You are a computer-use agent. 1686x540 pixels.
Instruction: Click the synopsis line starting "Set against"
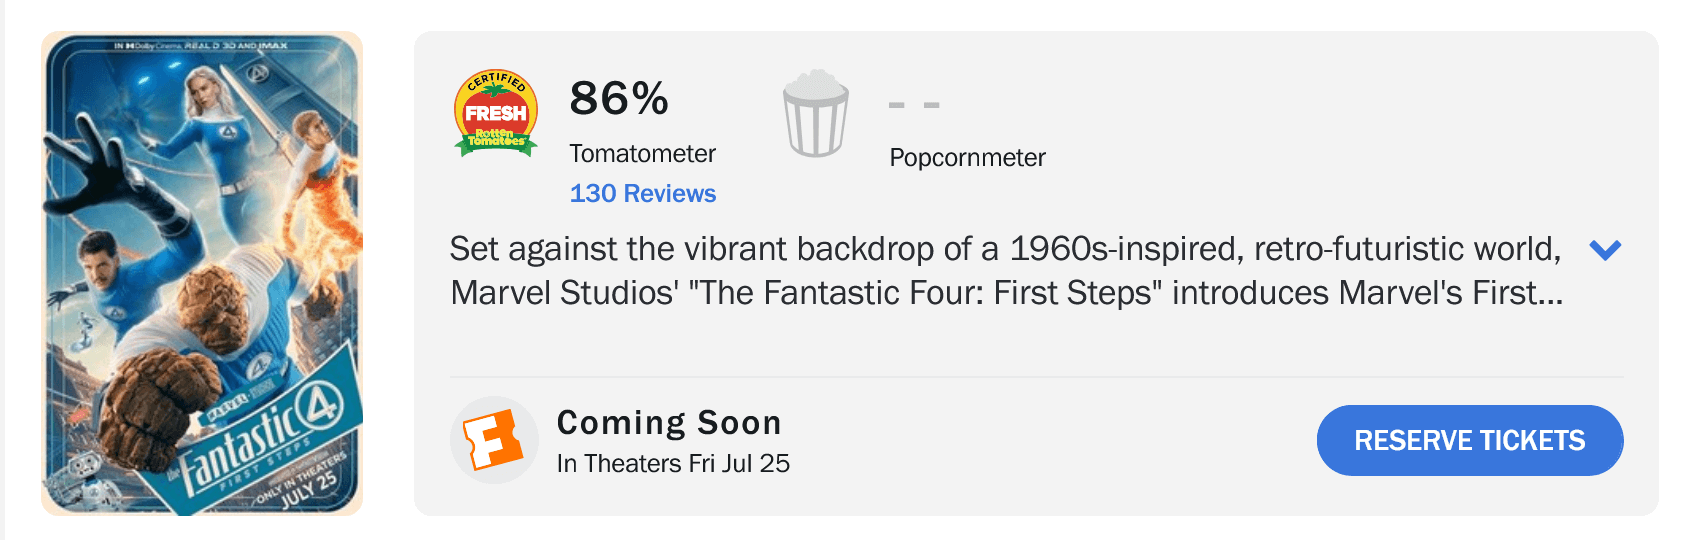[1005, 248]
